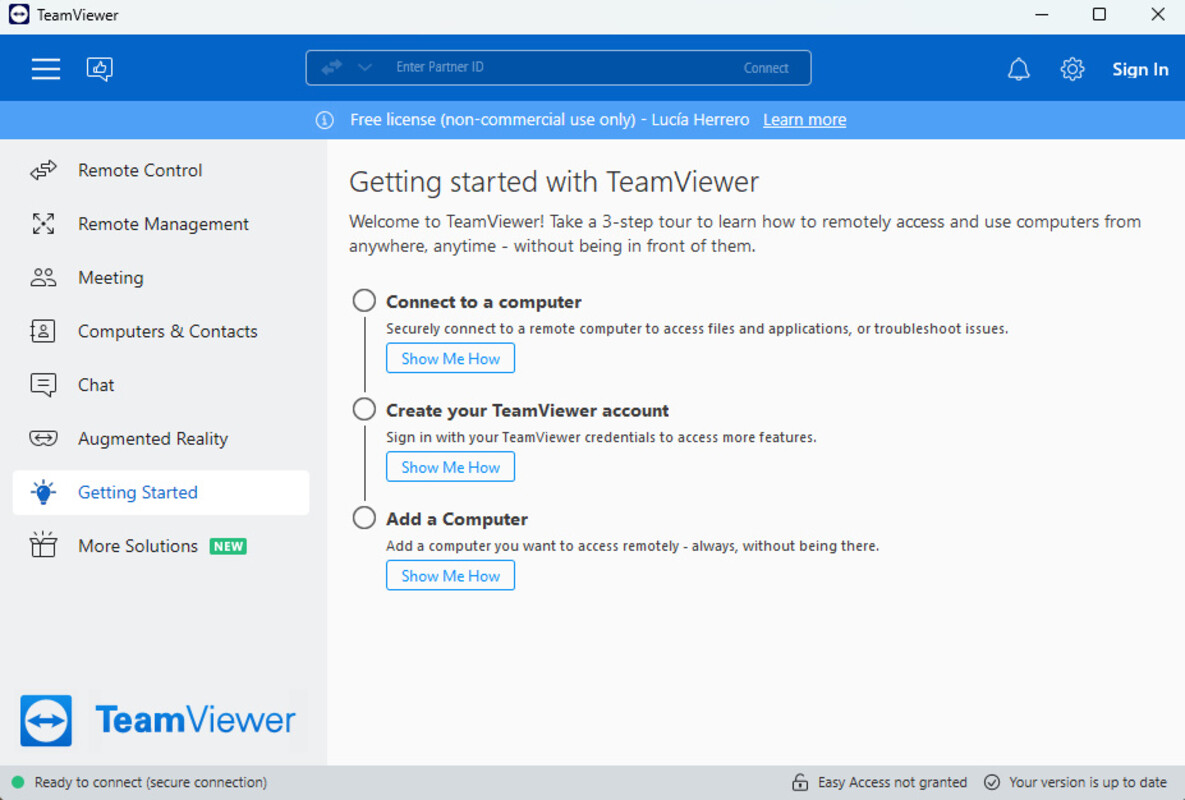Go to the Meeting section

click(110, 278)
